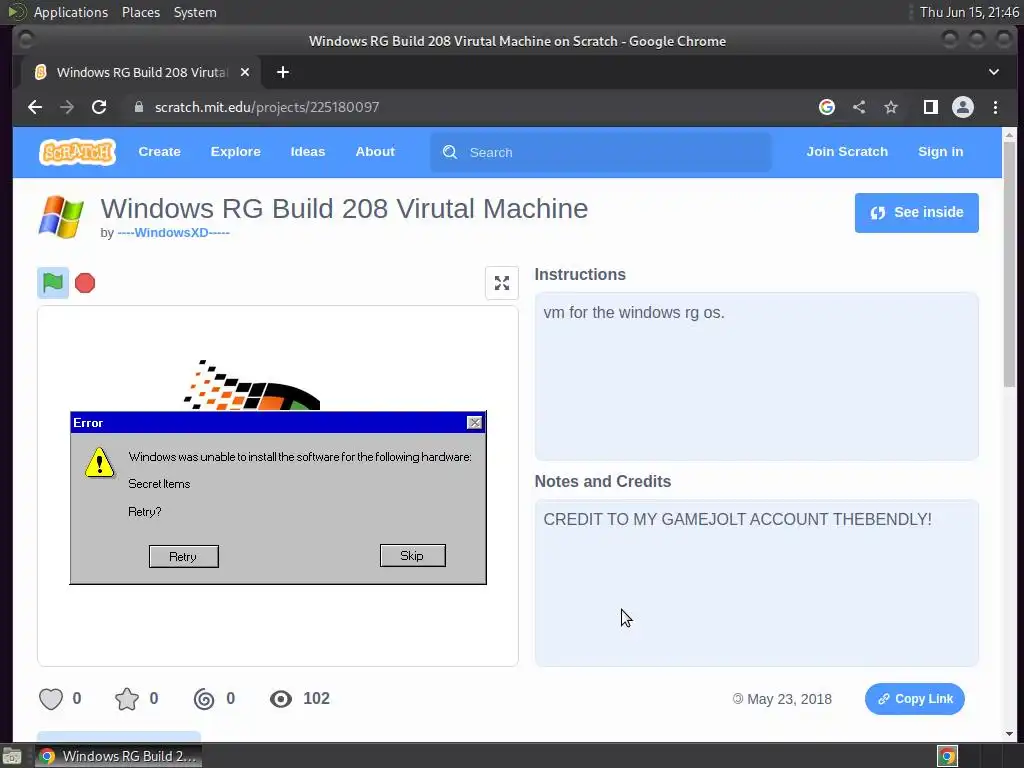Click the clock showing Thu Jun 15
1024x768 pixels.
point(969,12)
